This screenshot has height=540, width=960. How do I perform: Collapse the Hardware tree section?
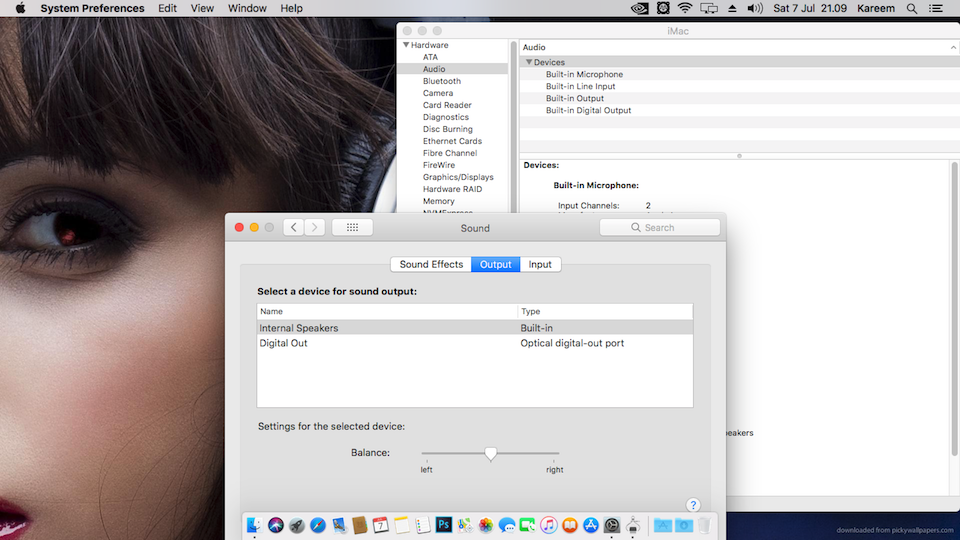click(x=406, y=45)
